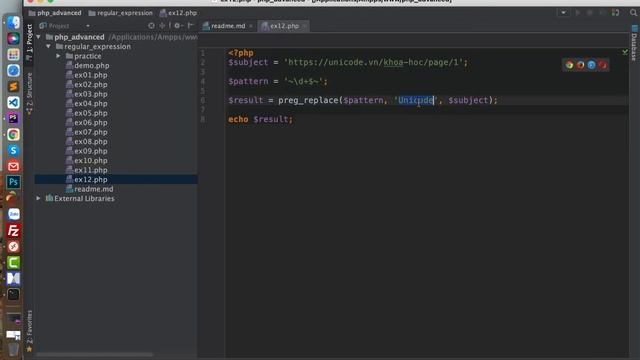
Task: Open in Chrome browser icon in editor
Action: [569, 65]
